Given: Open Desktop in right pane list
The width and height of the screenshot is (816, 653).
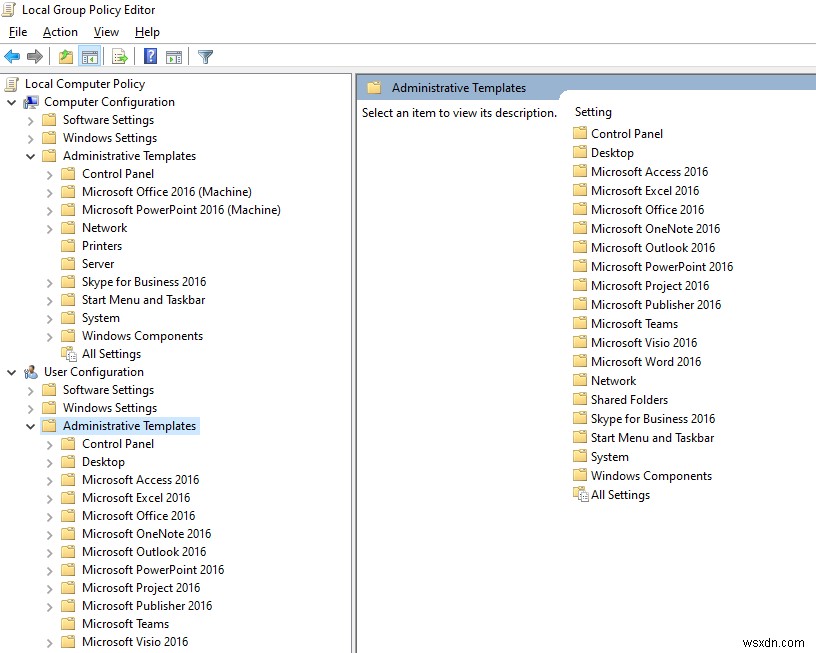Looking at the screenshot, I should tap(613, 153).
